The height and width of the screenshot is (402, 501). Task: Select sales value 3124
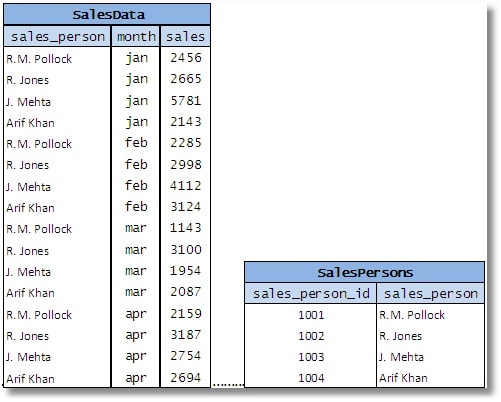186,207
